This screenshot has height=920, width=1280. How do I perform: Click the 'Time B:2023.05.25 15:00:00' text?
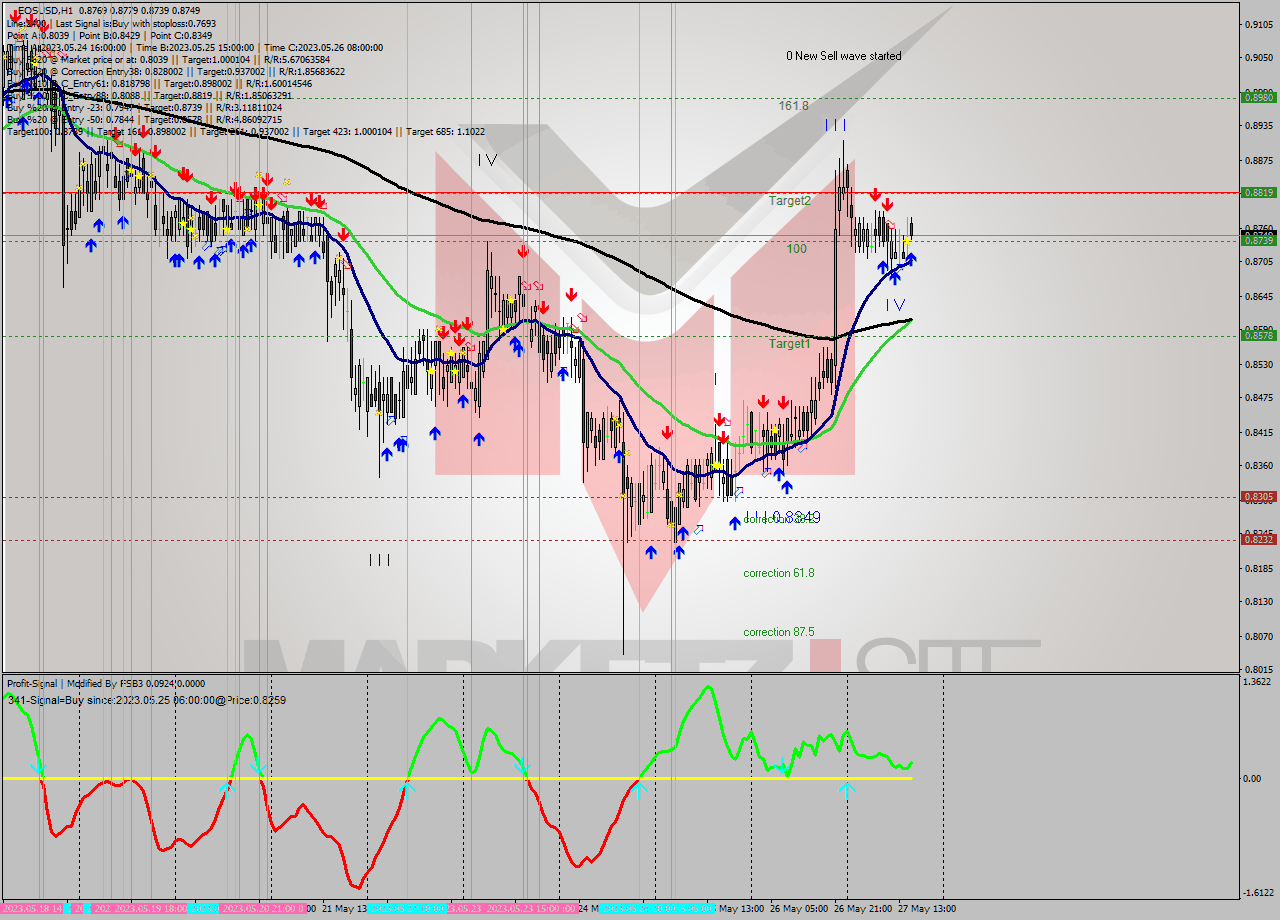tap(197, 48)
